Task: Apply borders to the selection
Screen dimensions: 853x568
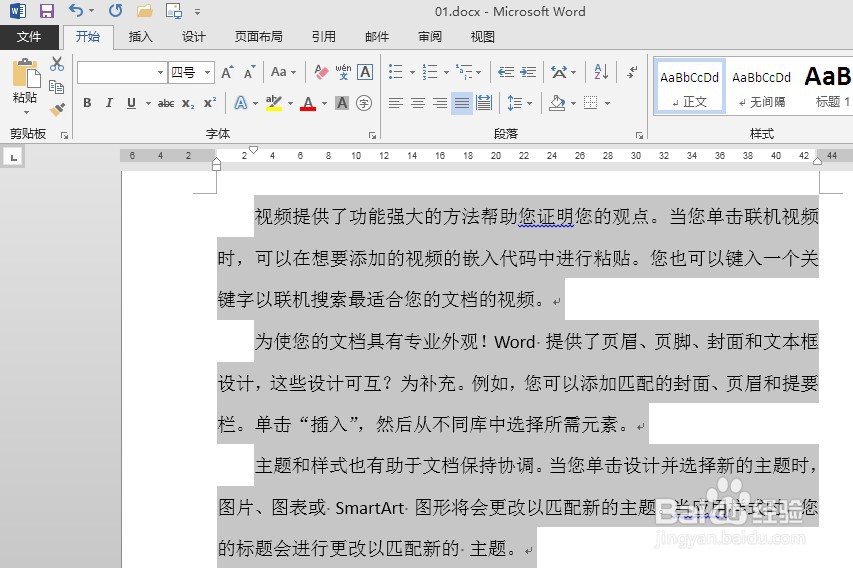Action: tap(590, 103)
